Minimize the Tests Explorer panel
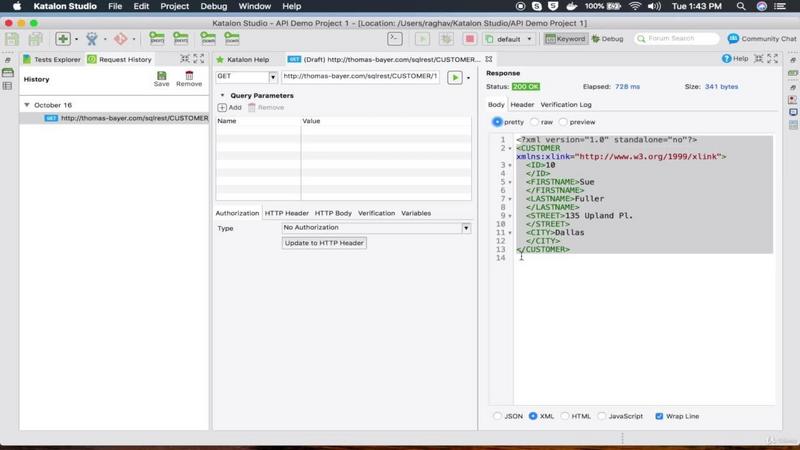This screenshot has width=800, height=450. (x=185, y=59)
